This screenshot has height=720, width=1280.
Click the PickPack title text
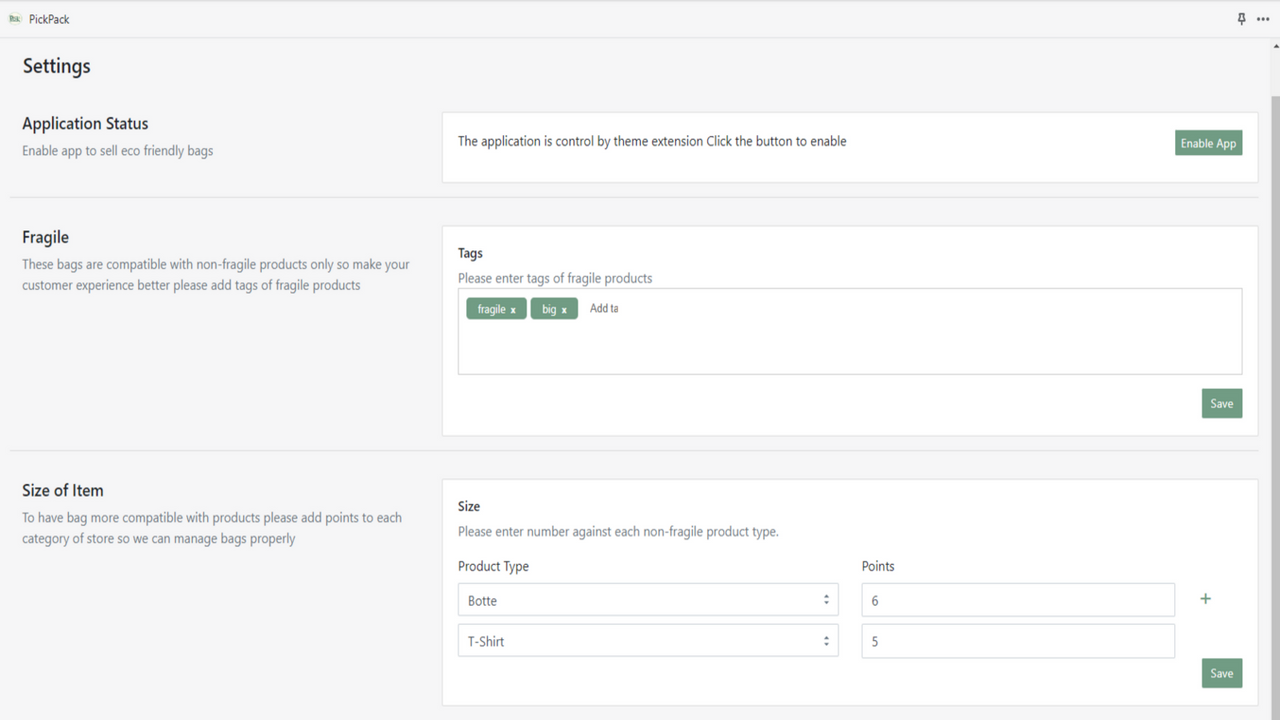[49, 19]
